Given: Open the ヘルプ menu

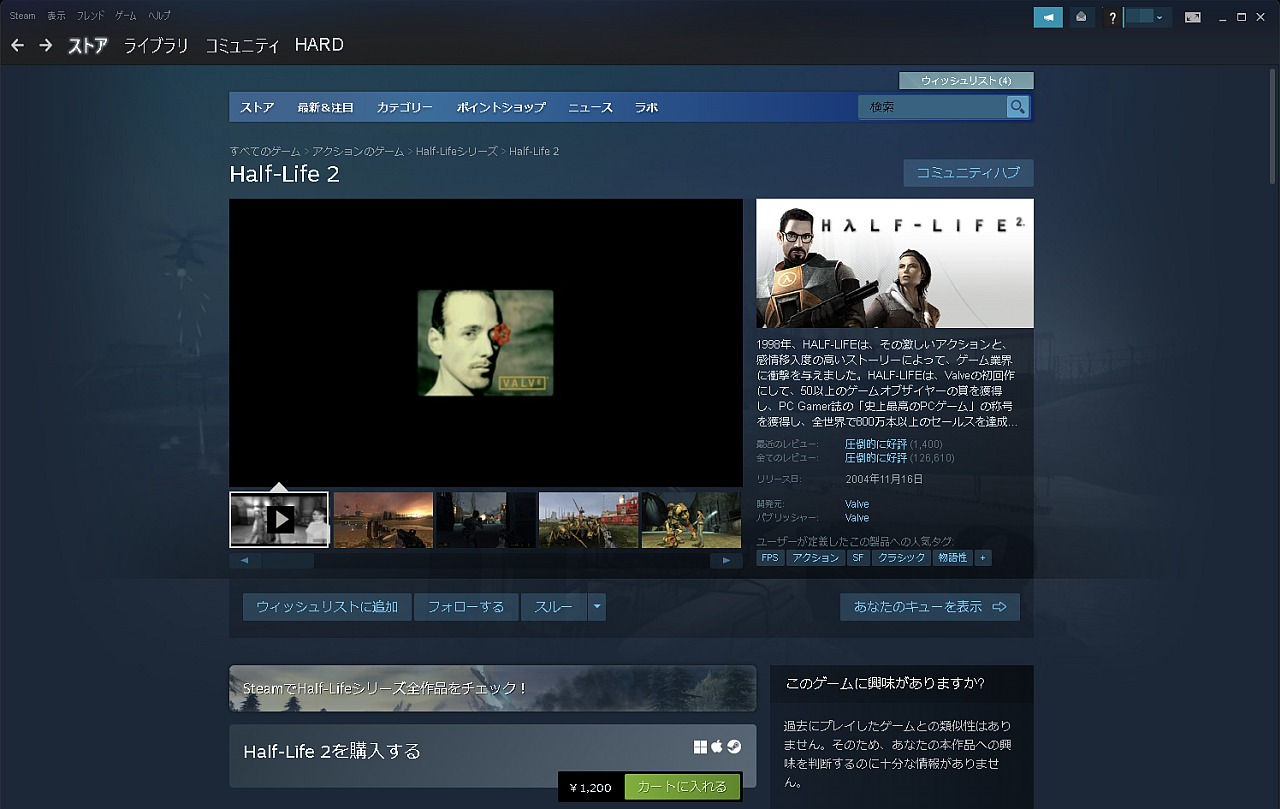Looking at the screenshot, I should click(x=159, y=16).
